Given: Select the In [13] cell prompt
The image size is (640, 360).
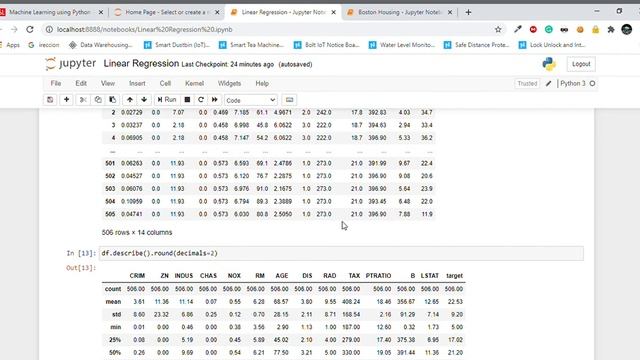Looking at the screenshot, I should tap(81, 253).
